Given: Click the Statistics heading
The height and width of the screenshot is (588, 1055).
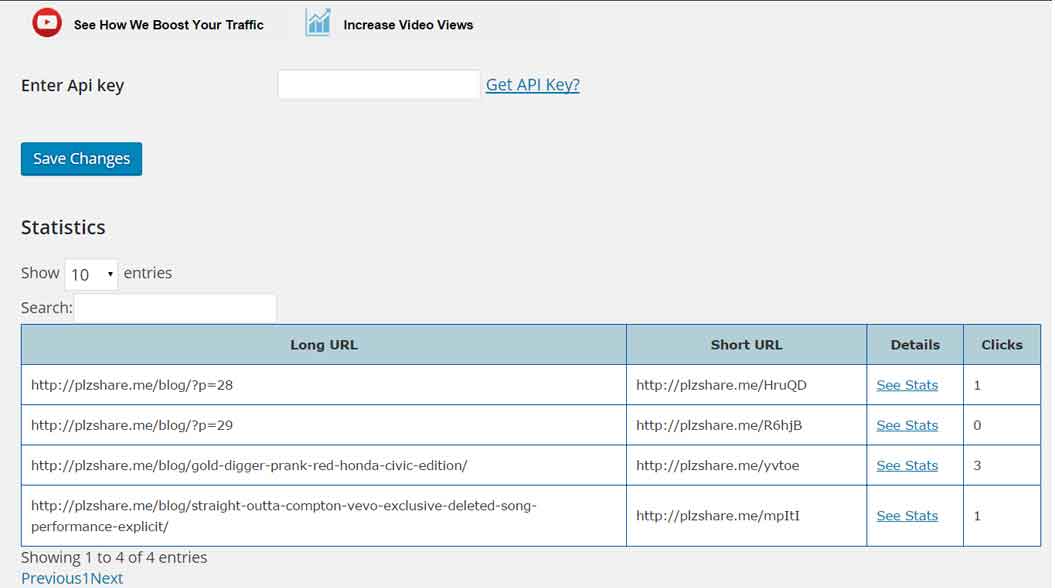Looking at the screenshot, I should [x=63, y=227].
